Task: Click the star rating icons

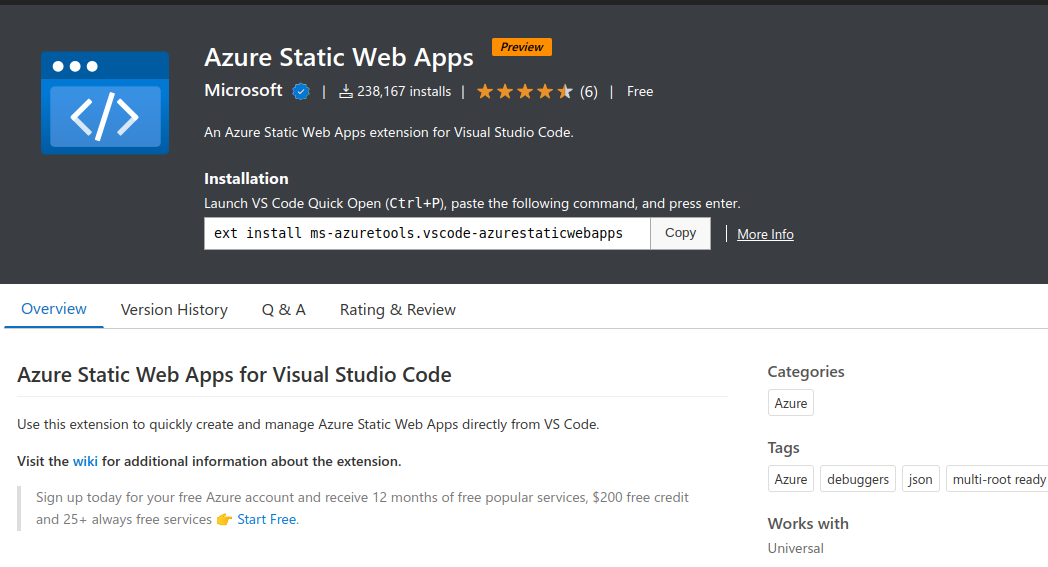Action: pos(525,92)
